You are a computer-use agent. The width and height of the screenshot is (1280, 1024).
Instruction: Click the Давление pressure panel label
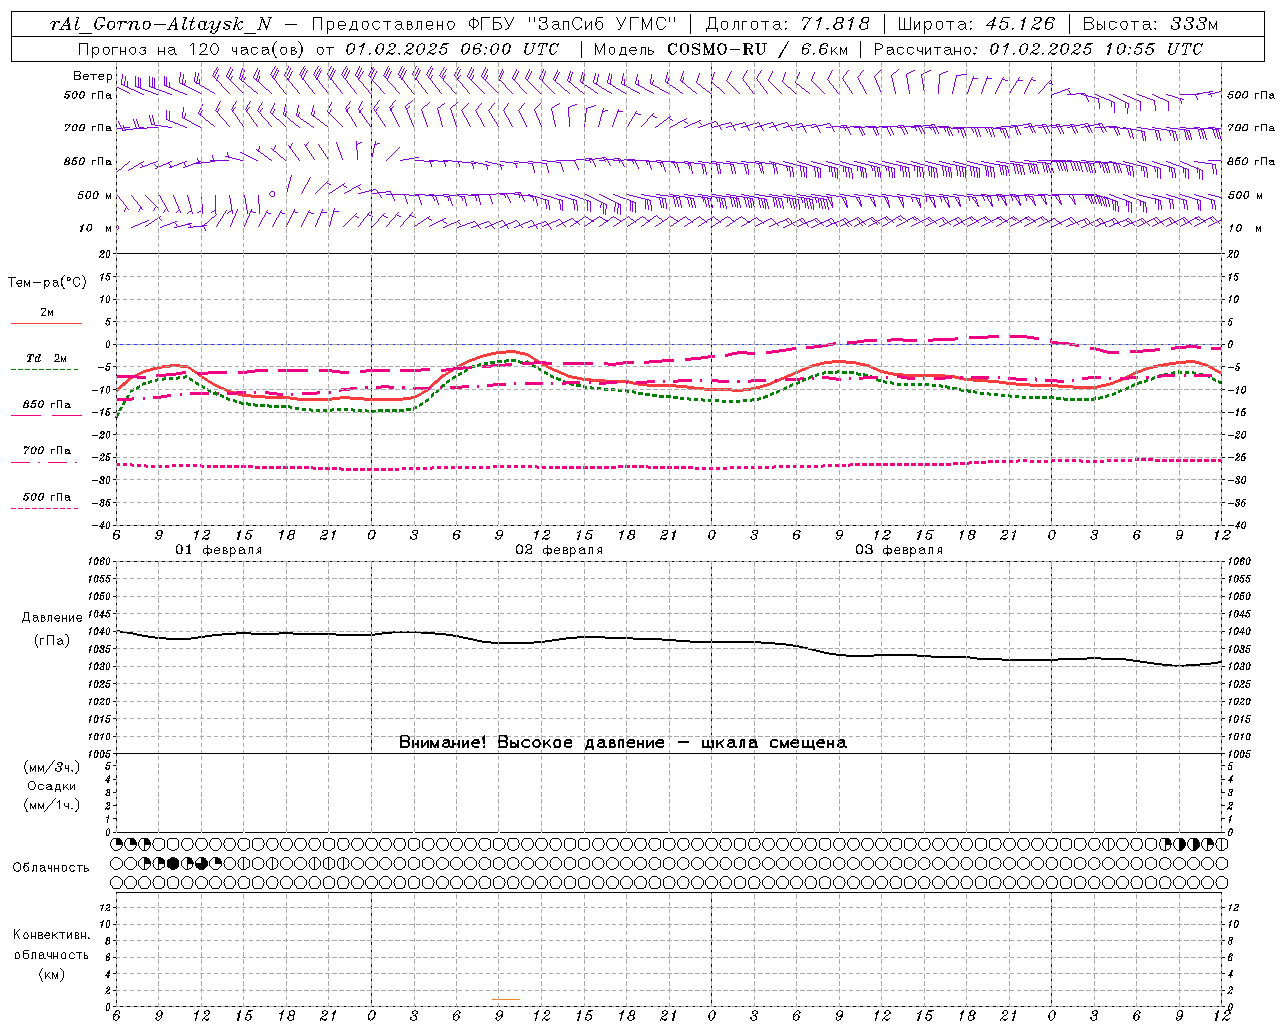click(53, 618)
